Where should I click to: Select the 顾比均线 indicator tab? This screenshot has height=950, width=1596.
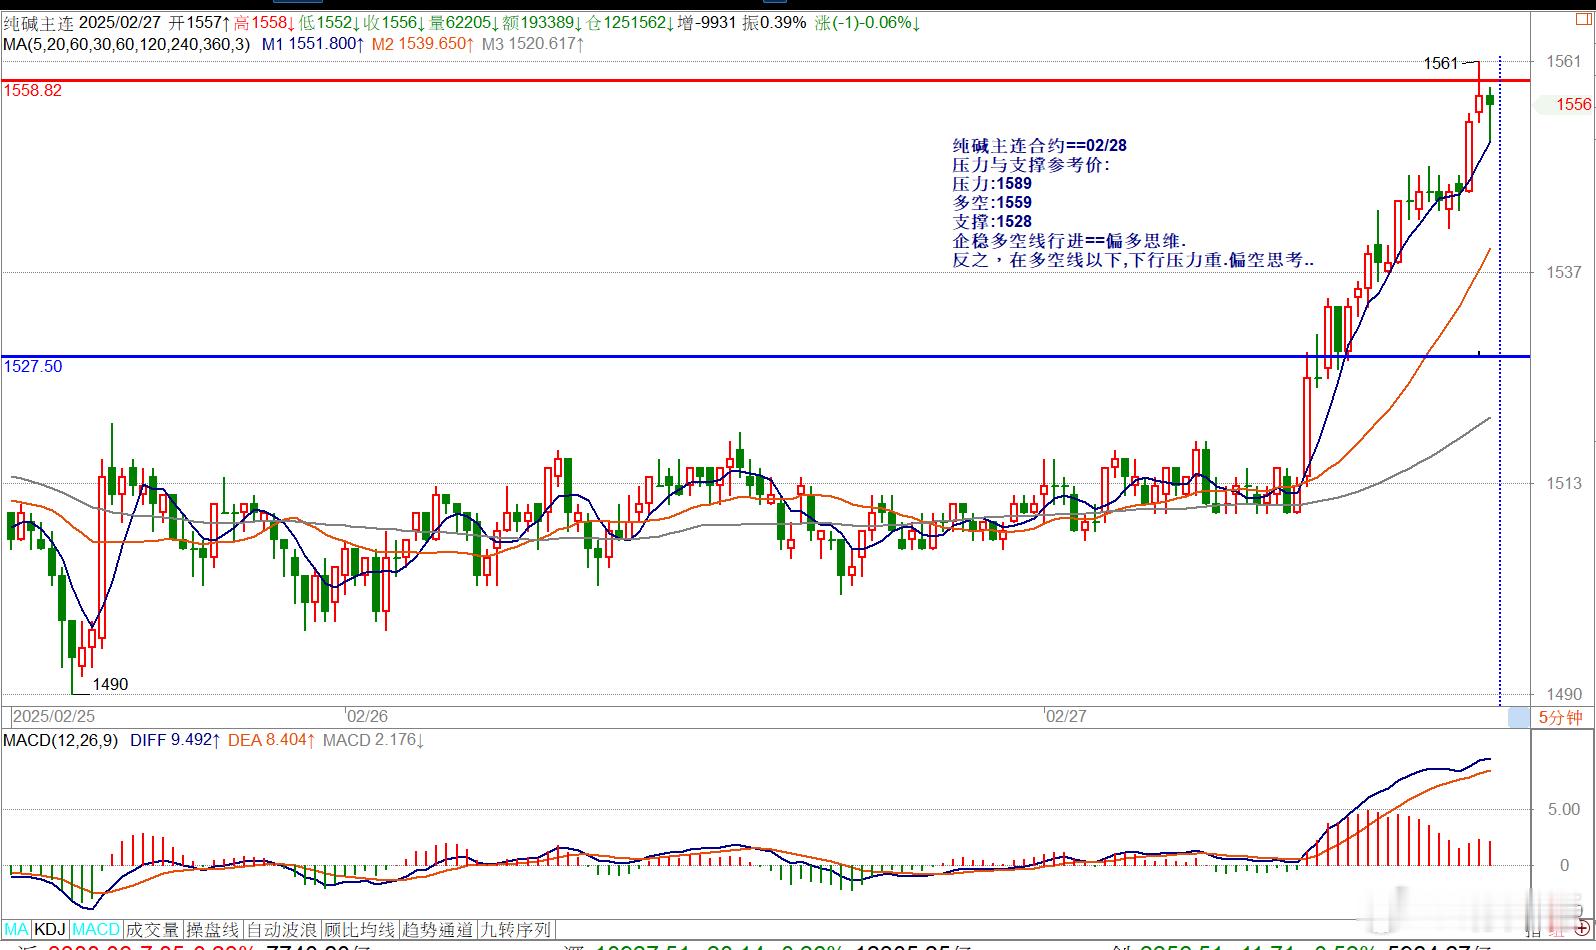click(x=359, y=929)
